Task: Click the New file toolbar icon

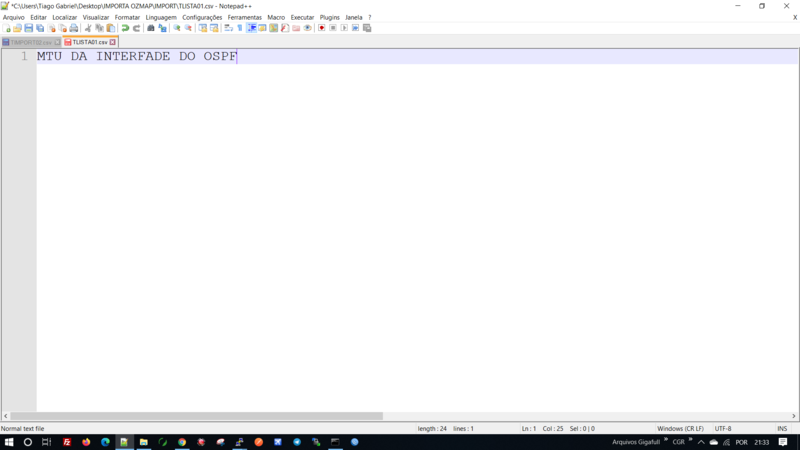Action: [7, 28]
